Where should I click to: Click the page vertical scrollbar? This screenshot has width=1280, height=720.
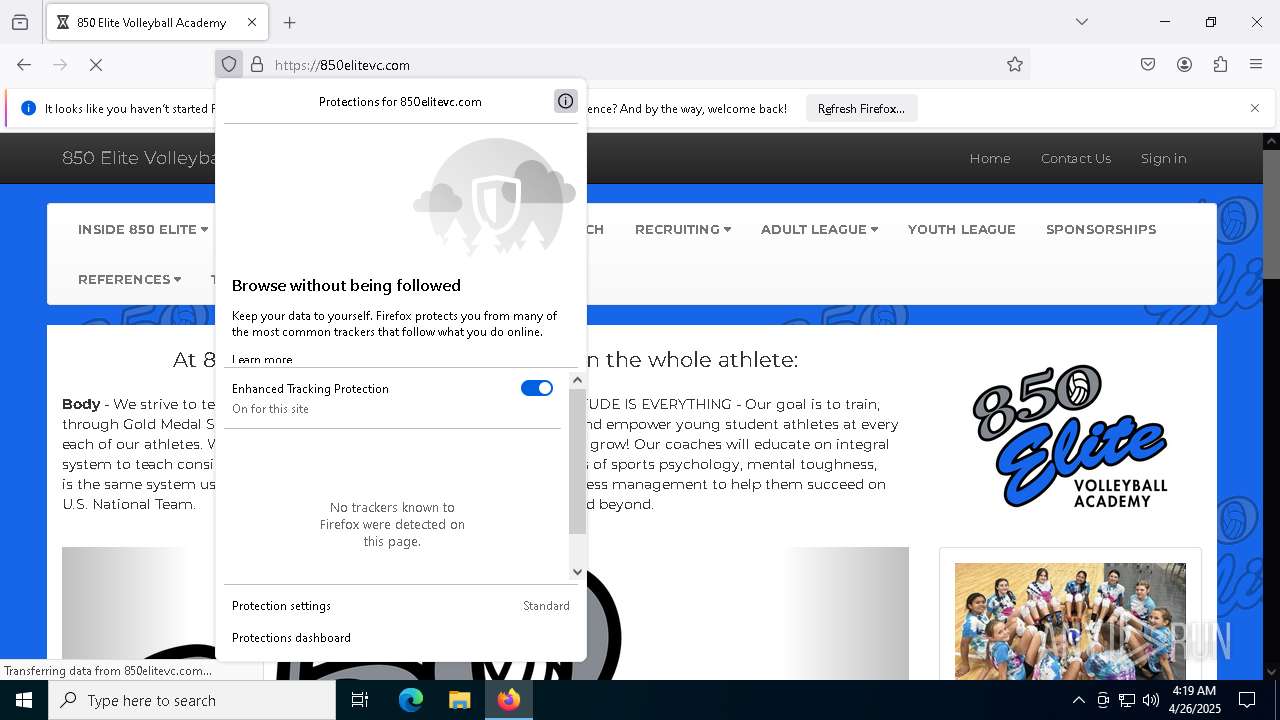[1271, 214]
